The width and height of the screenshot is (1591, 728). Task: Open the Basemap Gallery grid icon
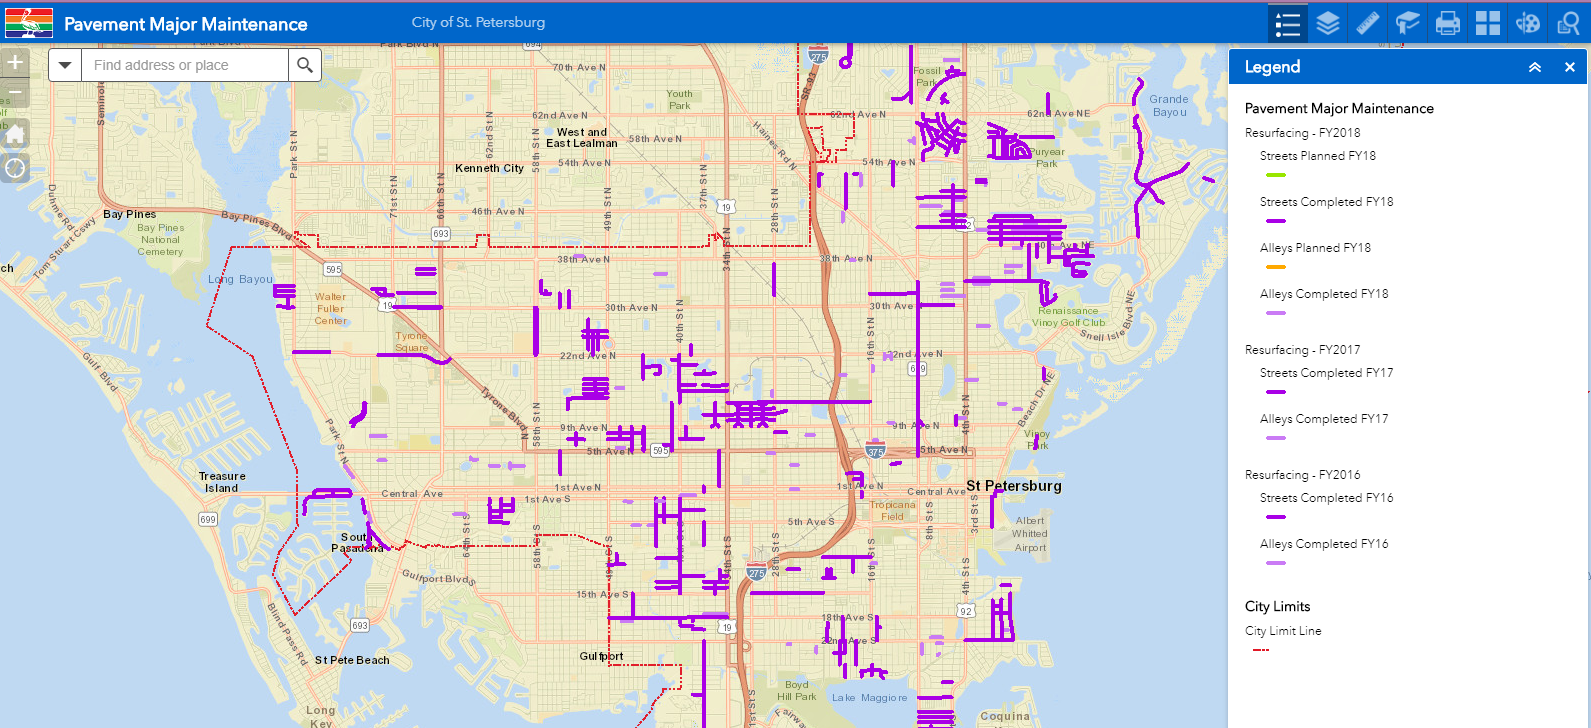[1488, 23]
